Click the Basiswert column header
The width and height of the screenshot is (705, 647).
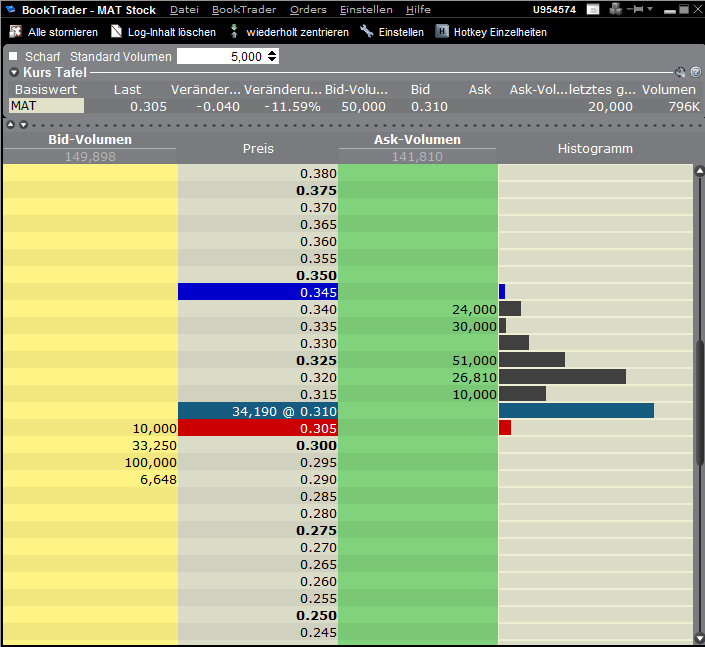tap(46, 89)
